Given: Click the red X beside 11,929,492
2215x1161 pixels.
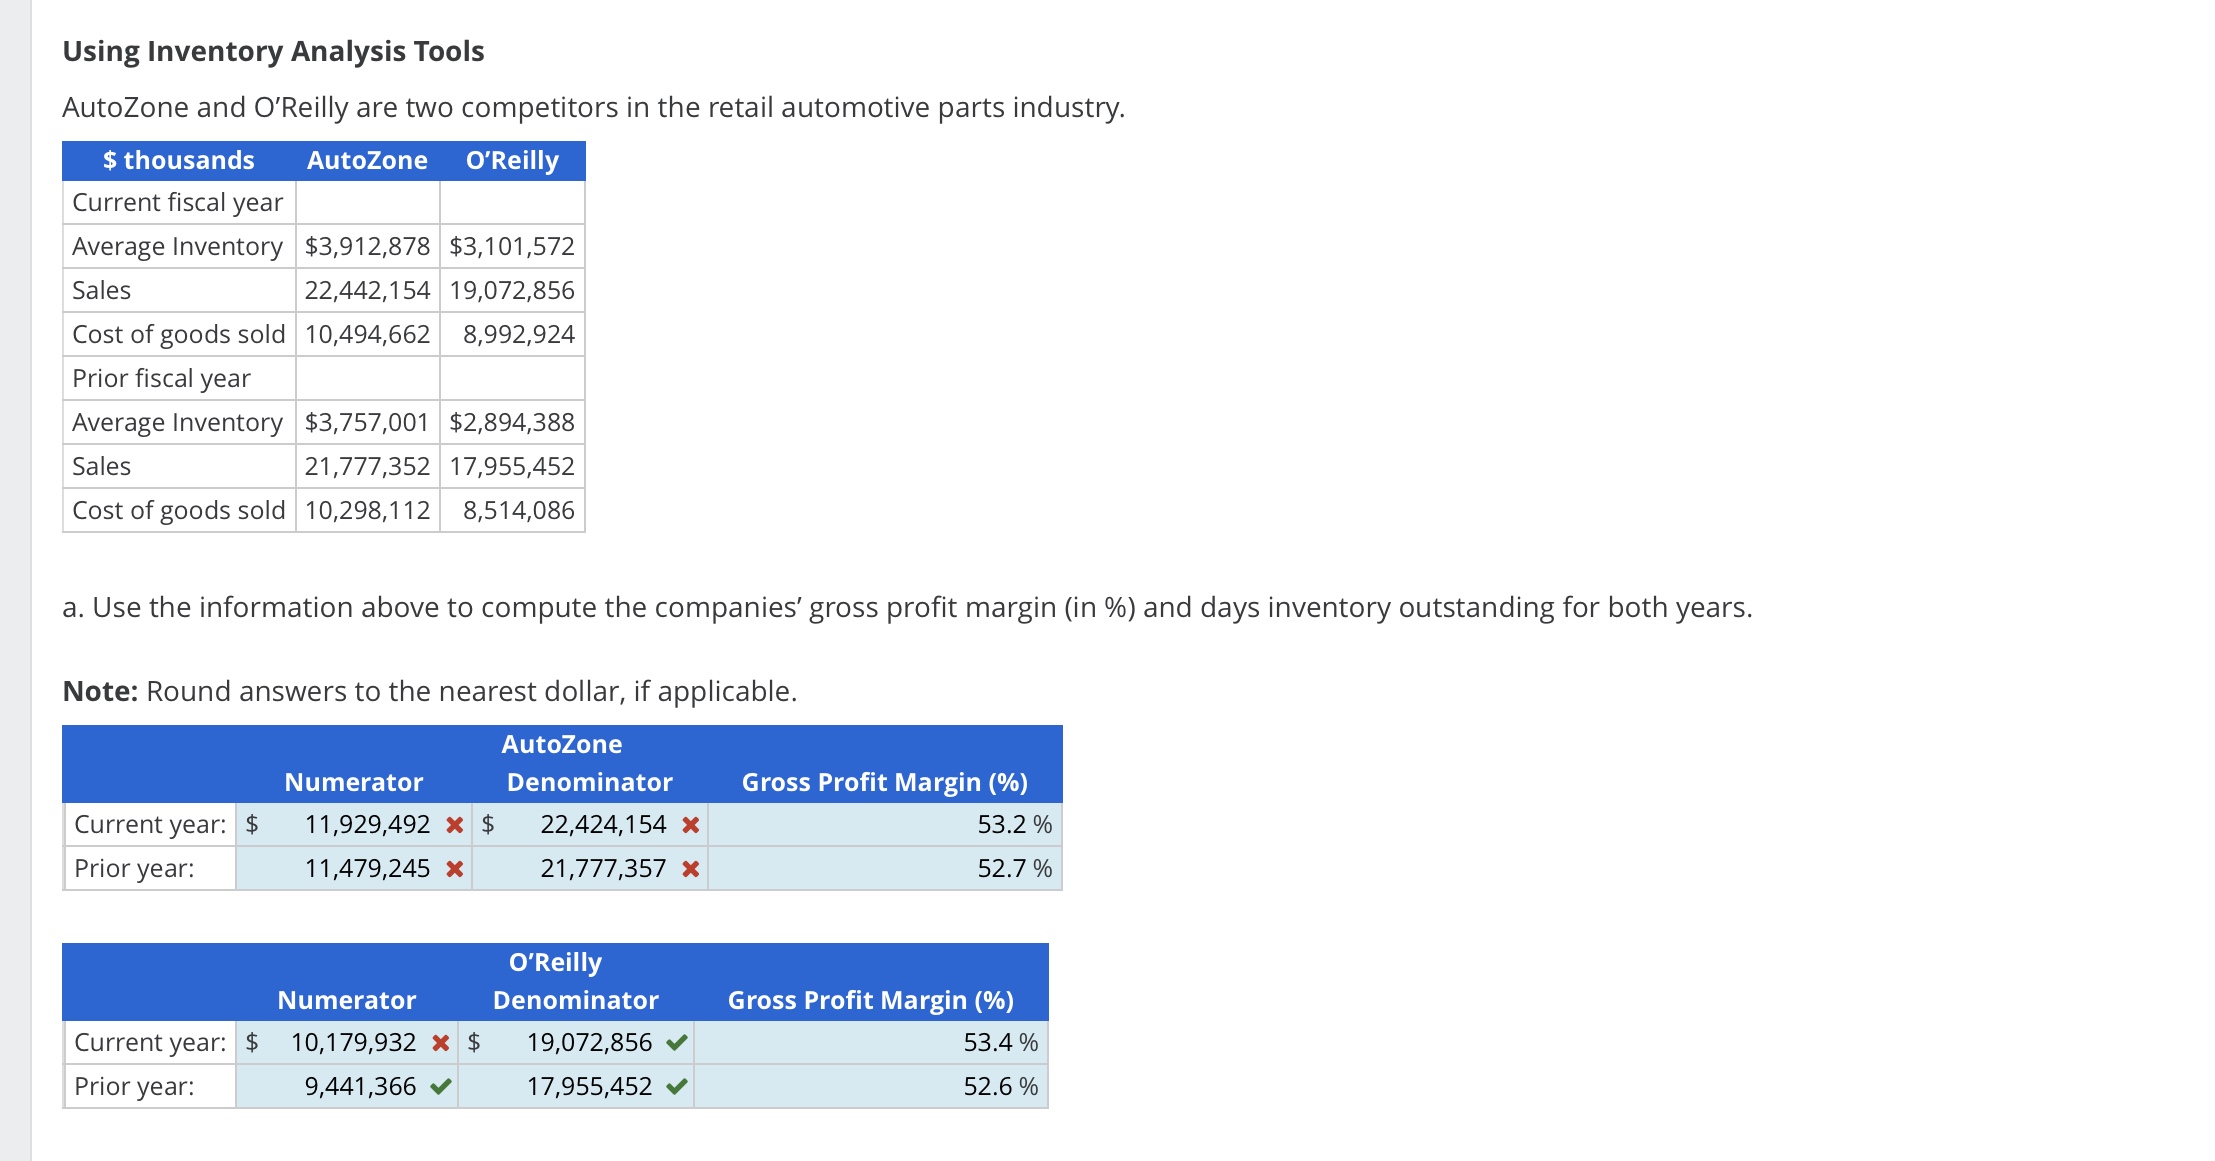Looking at the screenshot, I should click(x=454, y=825).
